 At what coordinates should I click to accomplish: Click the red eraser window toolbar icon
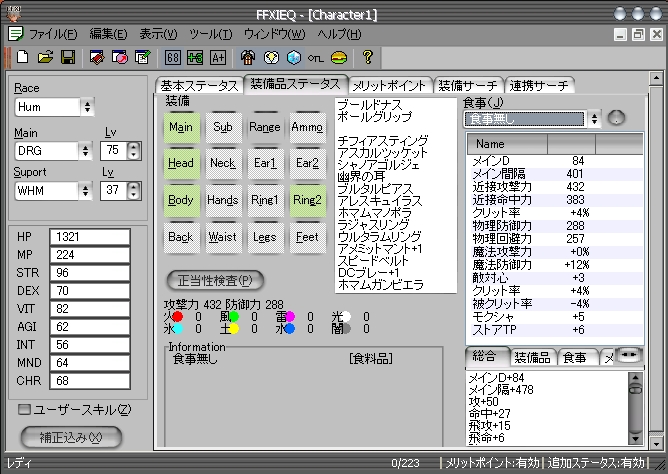pyautogui.click(x=97, y=57)
